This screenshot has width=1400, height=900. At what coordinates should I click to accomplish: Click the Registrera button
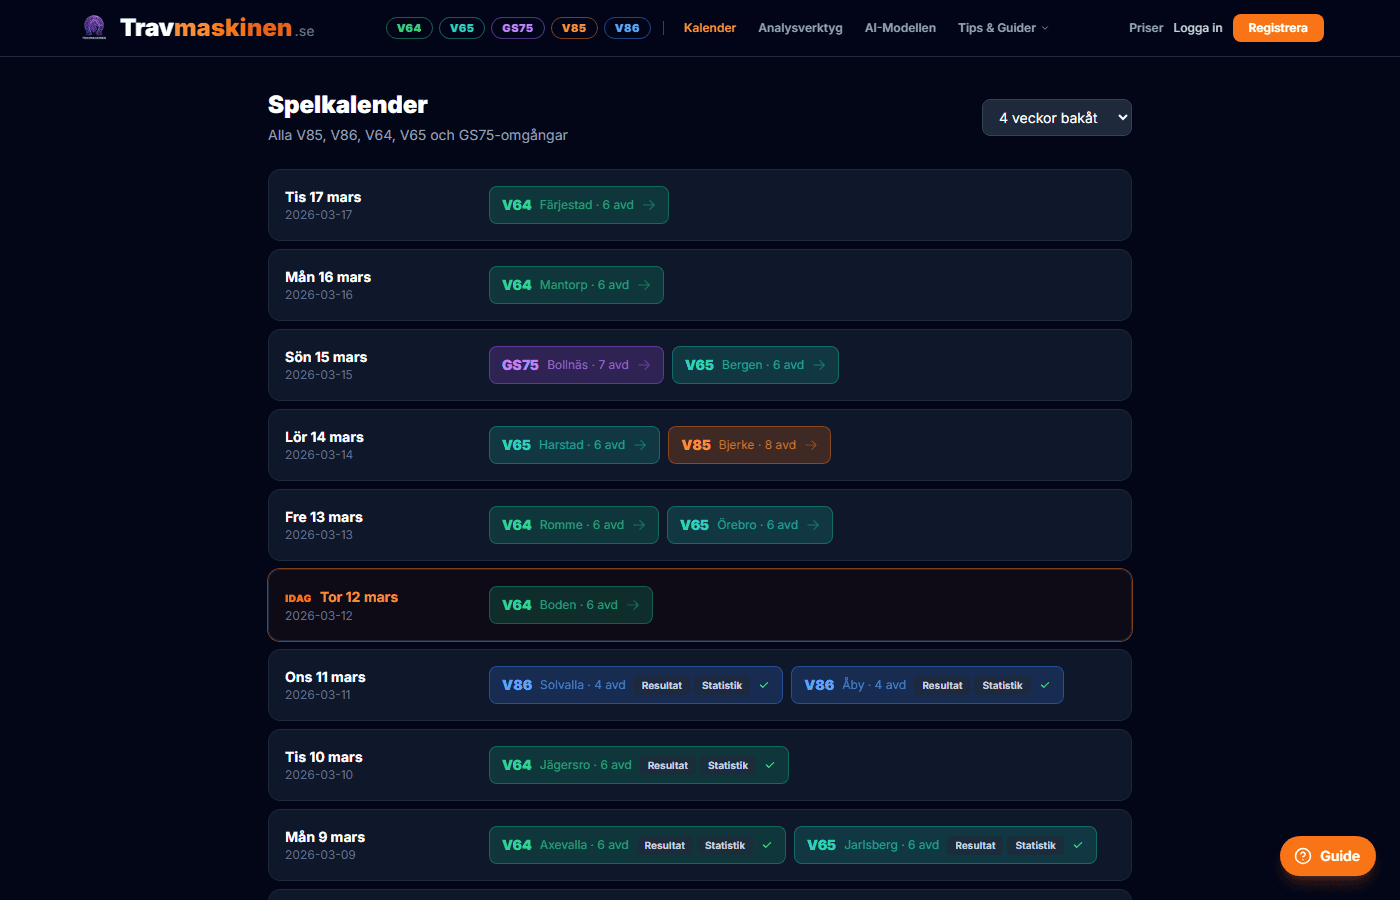tap(1277, 28)
